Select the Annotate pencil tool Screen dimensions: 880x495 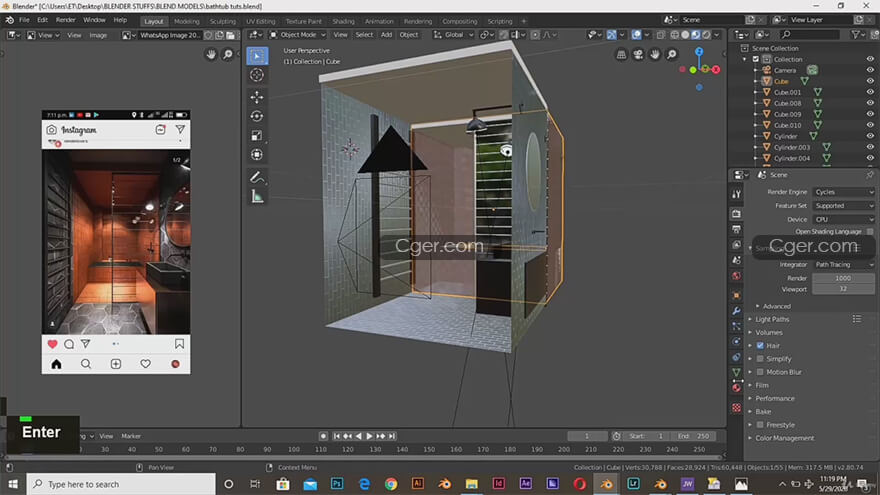pos(257,177)
